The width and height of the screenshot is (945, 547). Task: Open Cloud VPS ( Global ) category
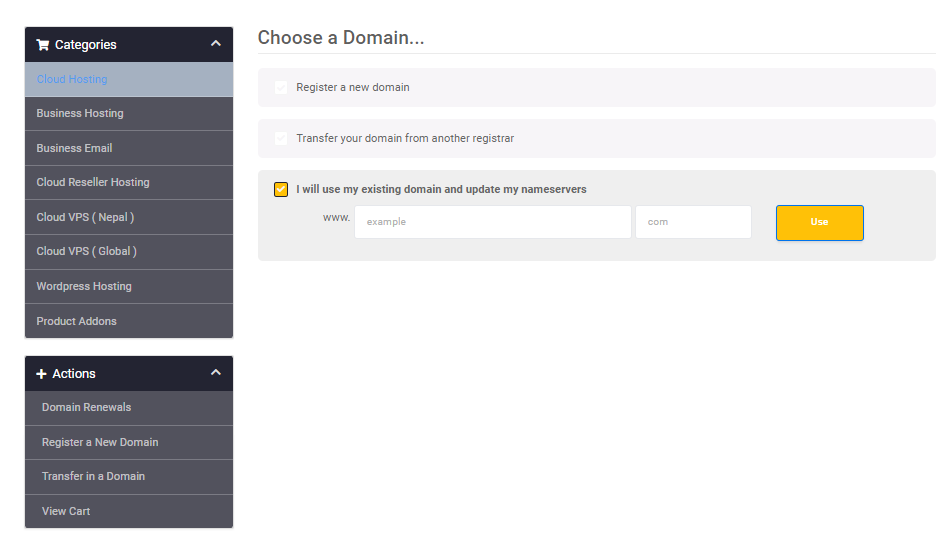87,252
